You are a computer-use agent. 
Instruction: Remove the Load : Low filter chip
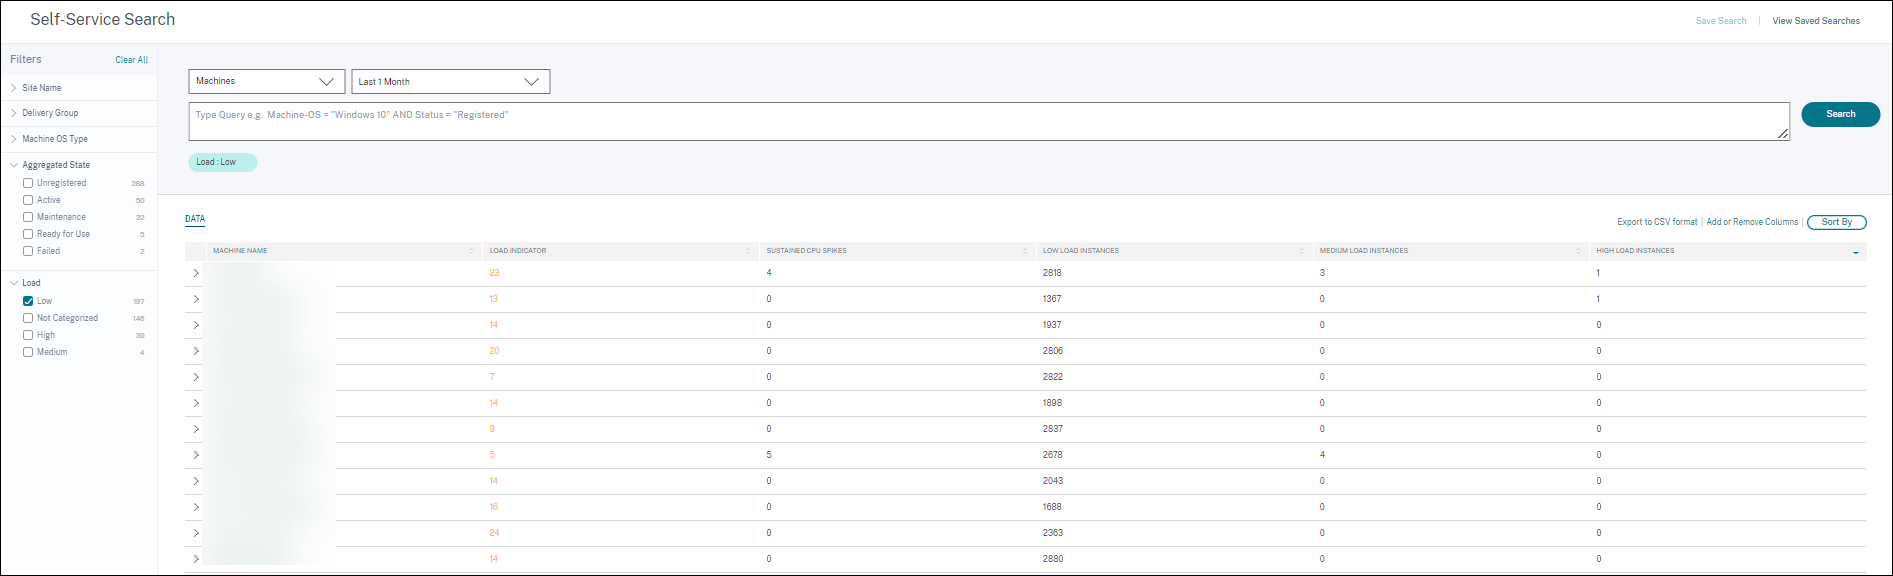pos(222,162)
